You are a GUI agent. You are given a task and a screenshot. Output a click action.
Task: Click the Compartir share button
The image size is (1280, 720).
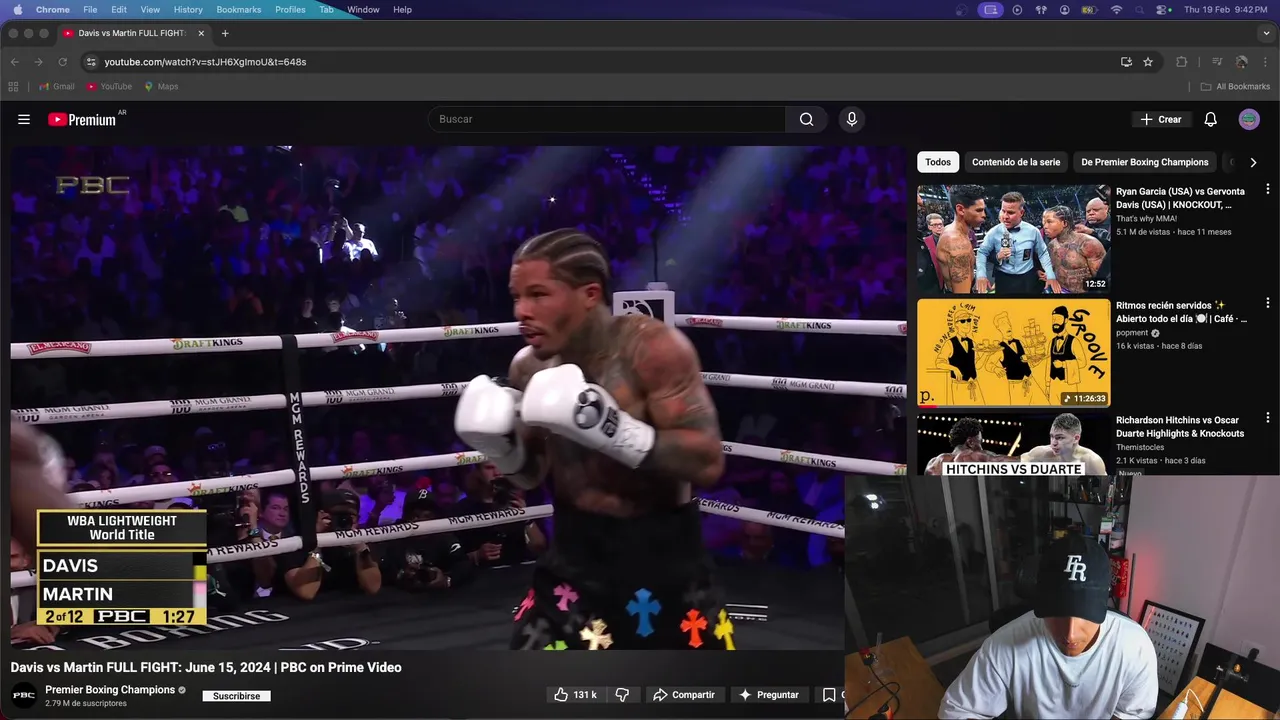684,694
